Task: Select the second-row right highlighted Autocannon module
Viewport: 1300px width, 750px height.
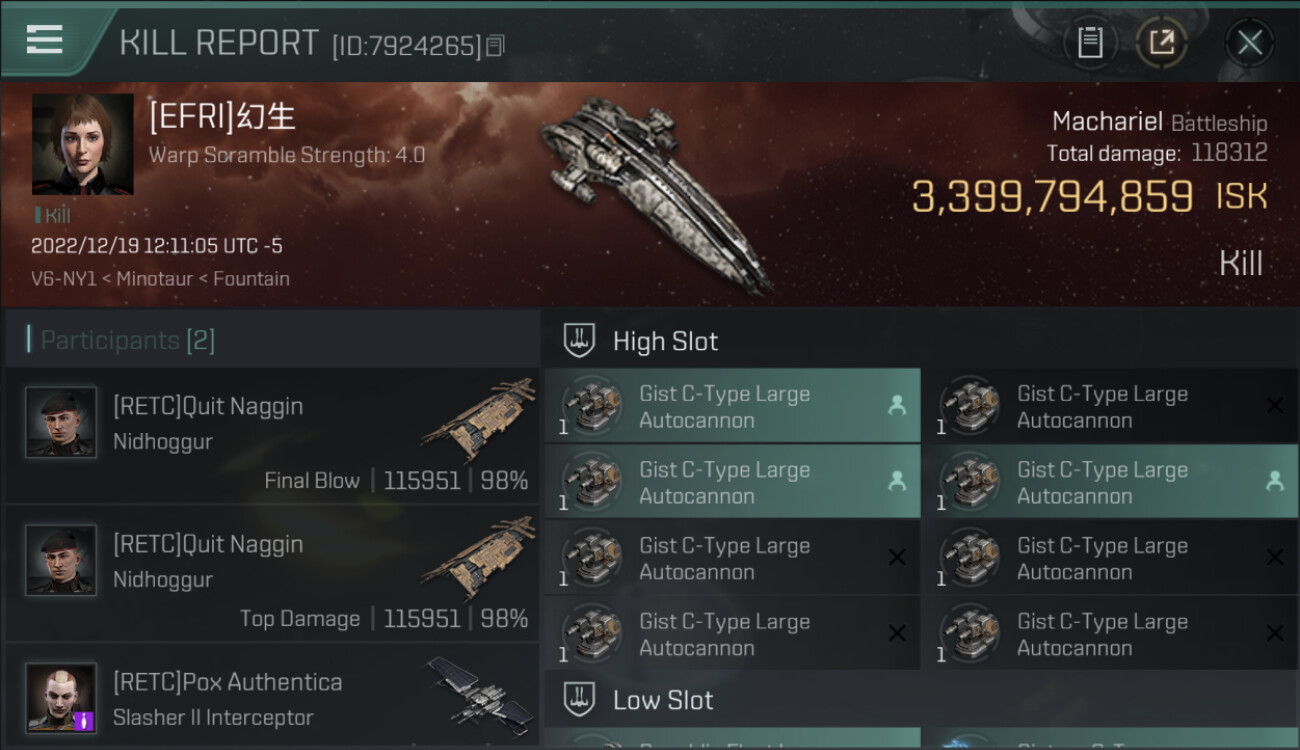Action: (1110, 482)
